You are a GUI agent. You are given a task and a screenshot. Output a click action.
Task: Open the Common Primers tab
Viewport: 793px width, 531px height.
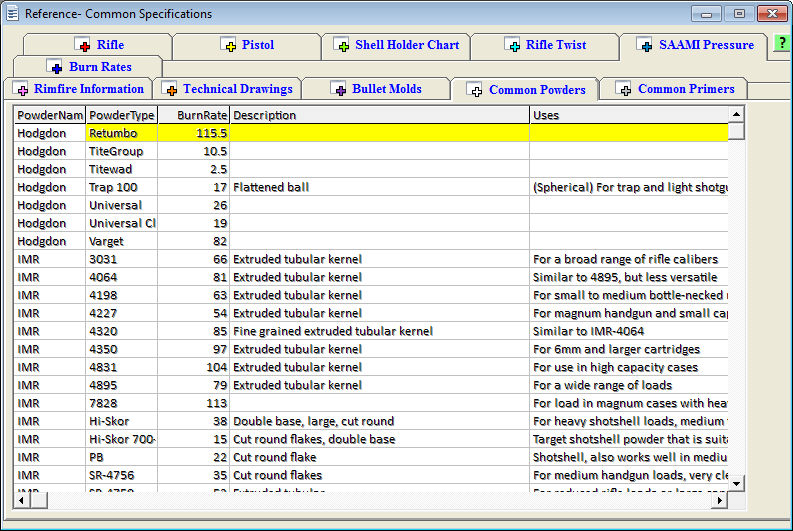[x=675, y=89]
